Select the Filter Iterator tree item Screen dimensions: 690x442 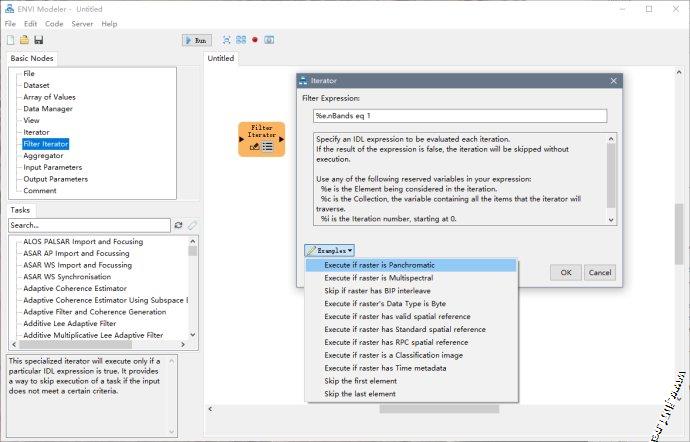point(46,144)
